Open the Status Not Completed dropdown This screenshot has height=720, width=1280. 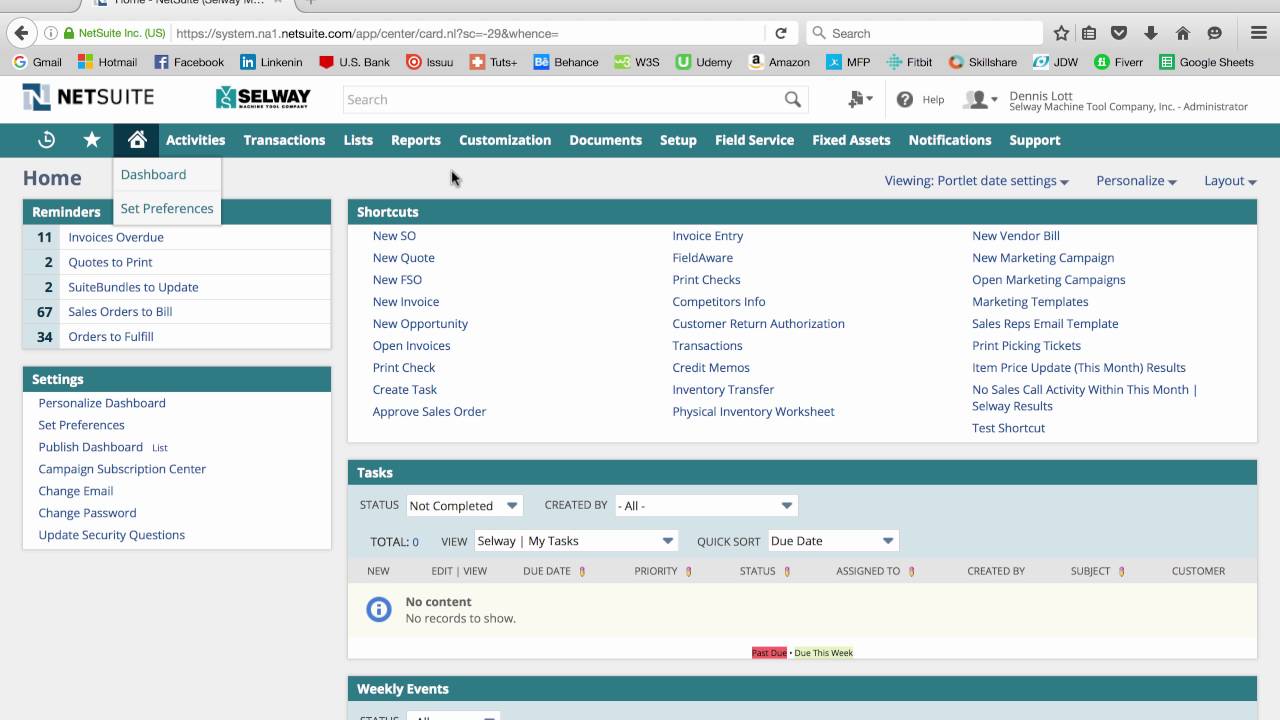465,505
